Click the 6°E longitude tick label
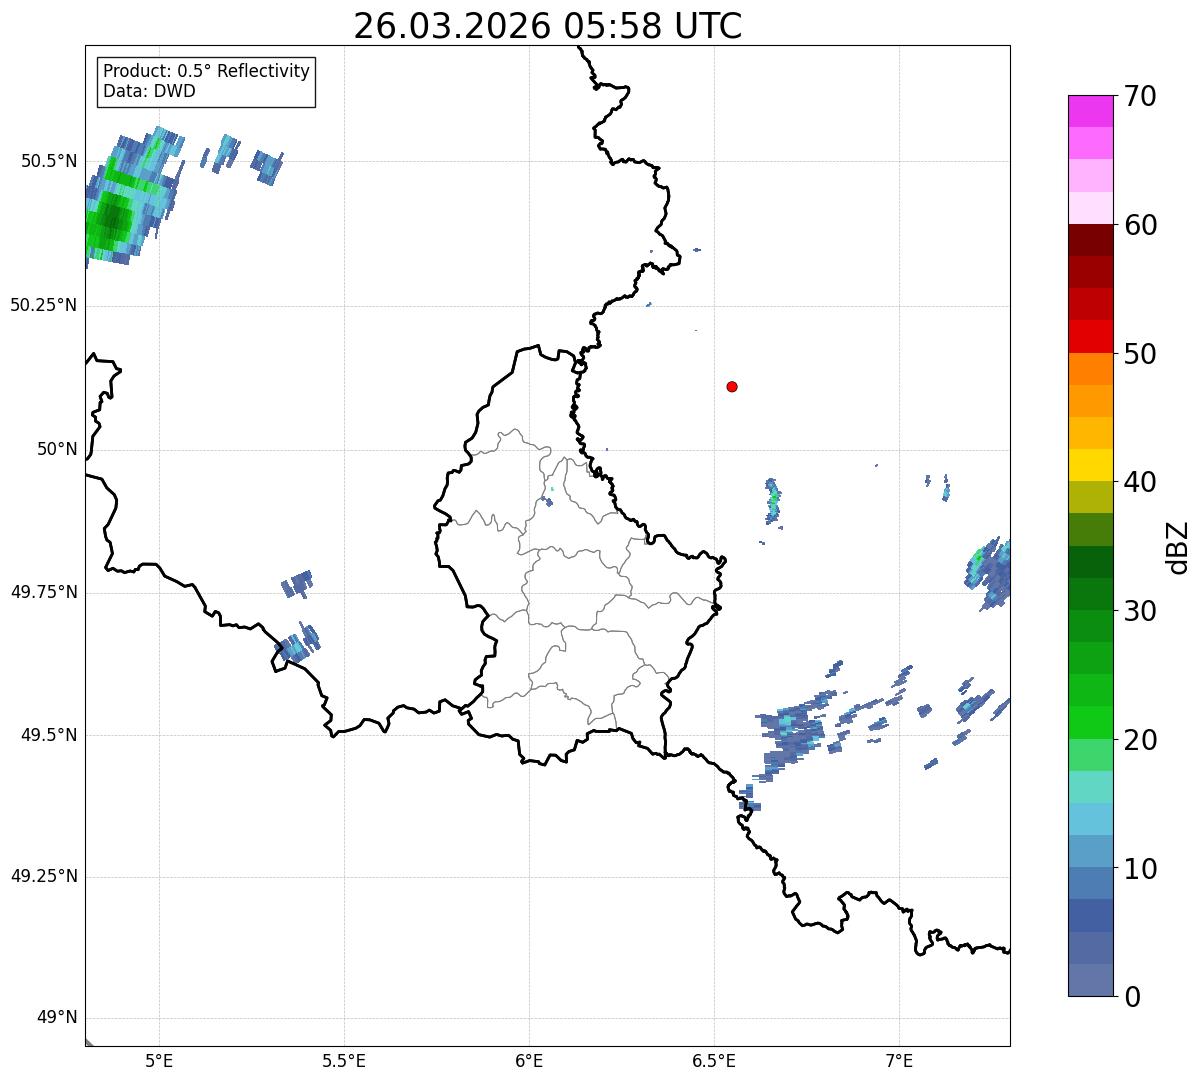 [x=529, y=1061]
